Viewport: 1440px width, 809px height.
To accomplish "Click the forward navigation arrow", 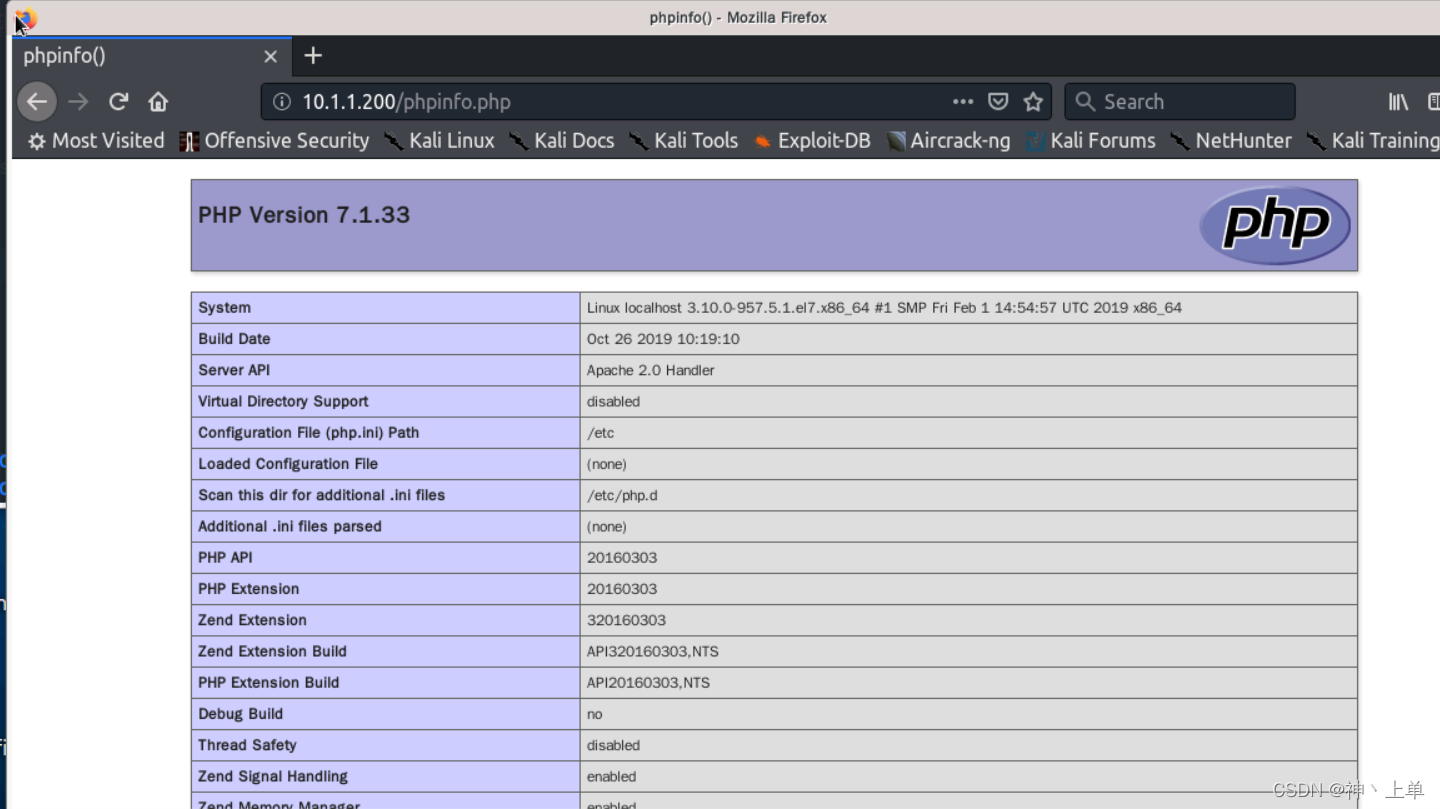I will coord(78,101).
